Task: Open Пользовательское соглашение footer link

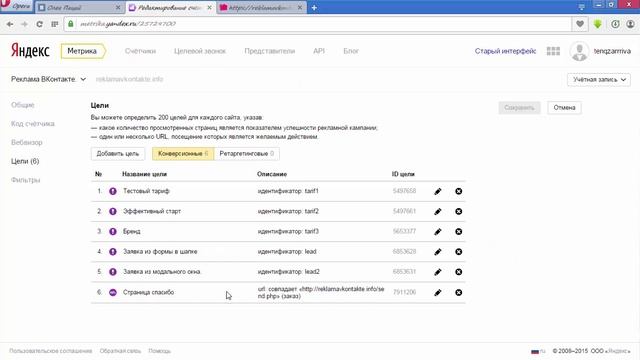Action: (51, 351)
